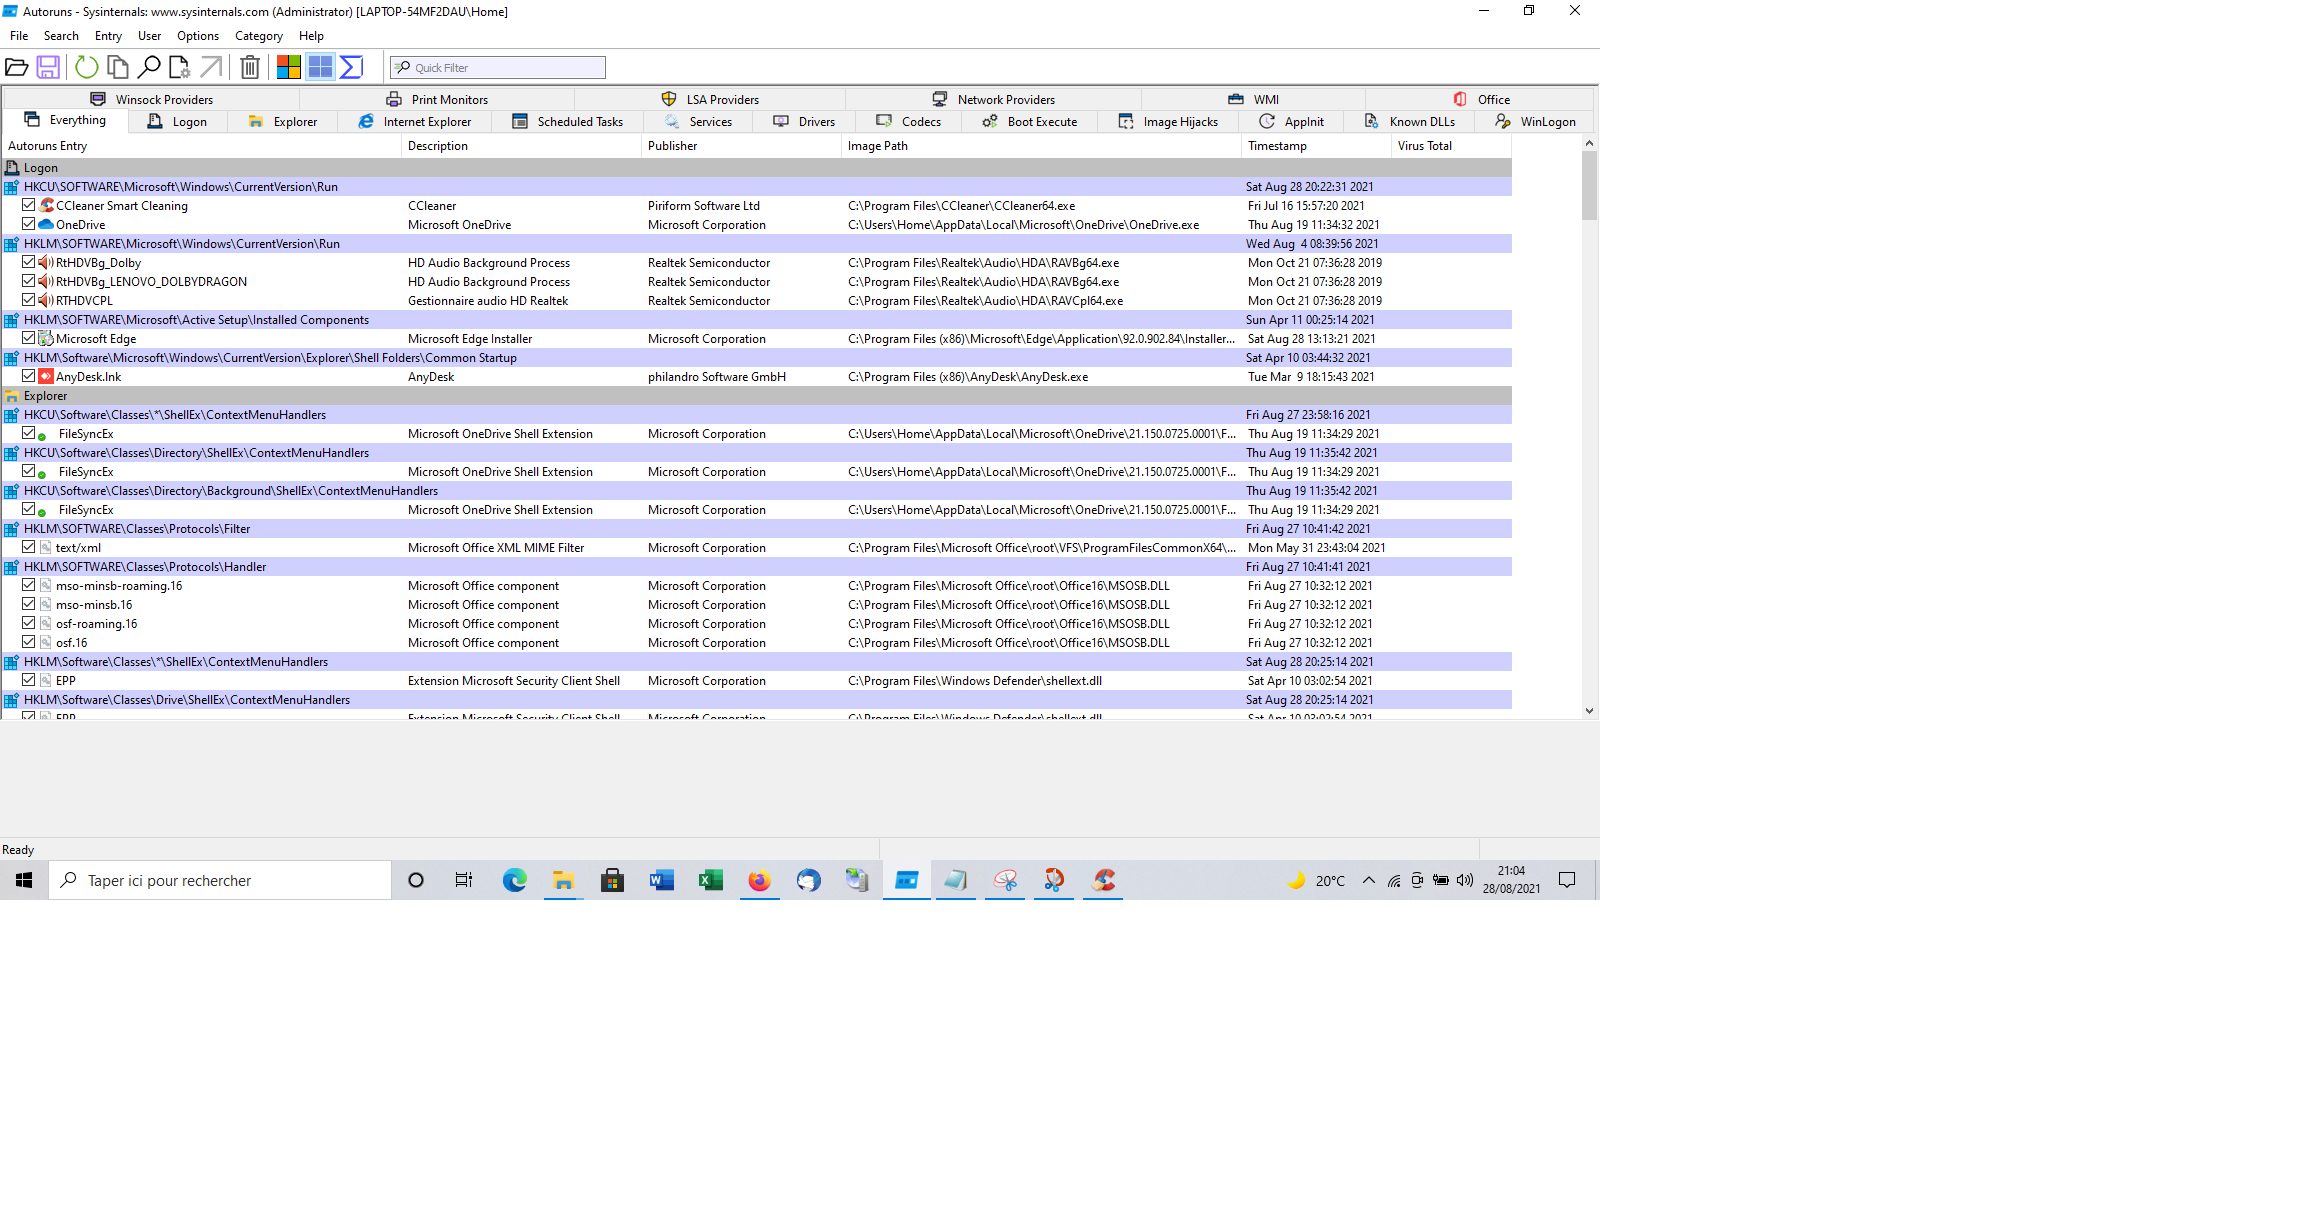Uncheck CCleaner Smart Cleaning entry

click(x=29, y=205)
